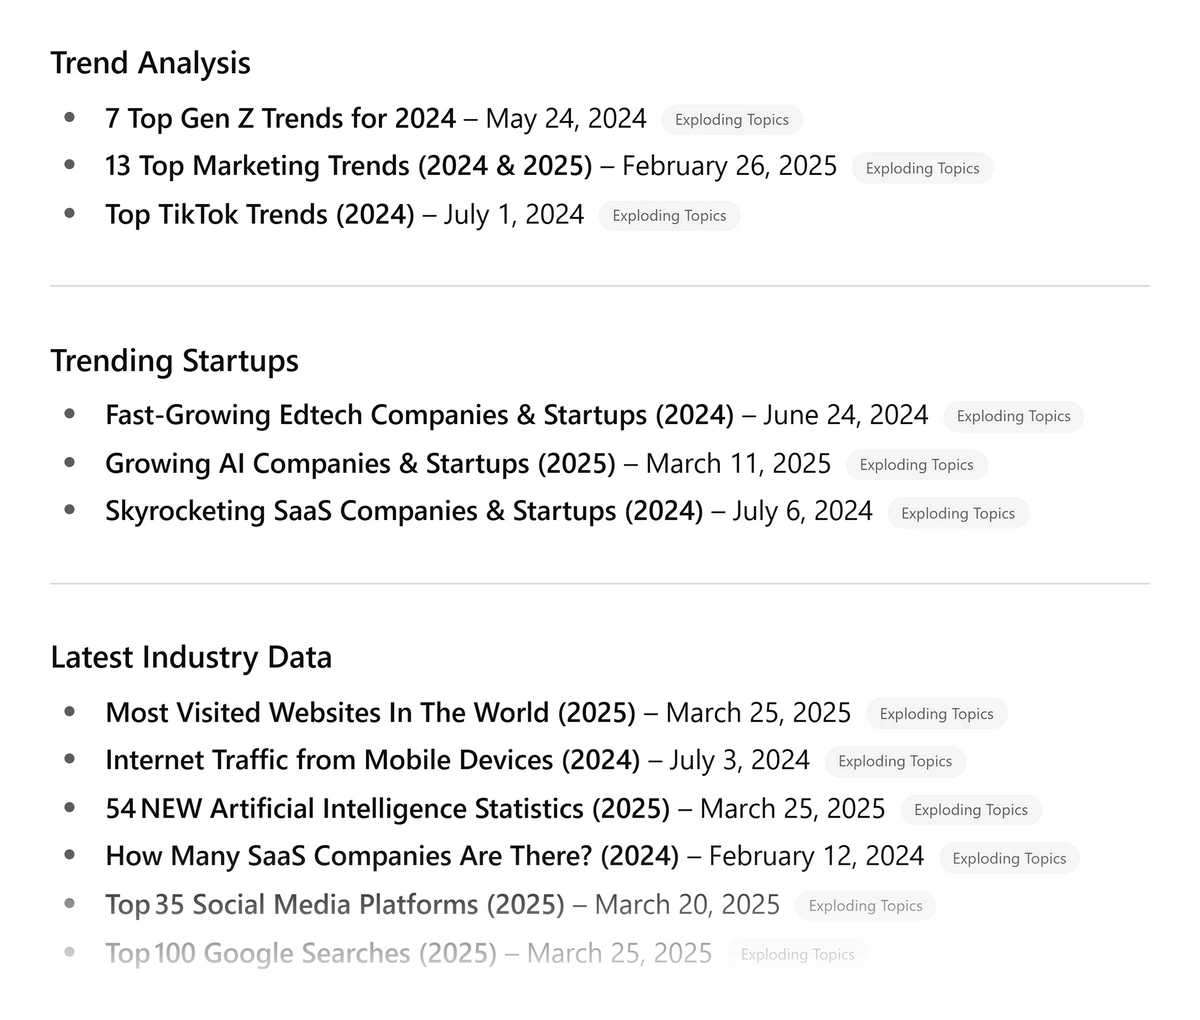Click Exploding Topics tag beside Mobile Devices traffic

895,762
